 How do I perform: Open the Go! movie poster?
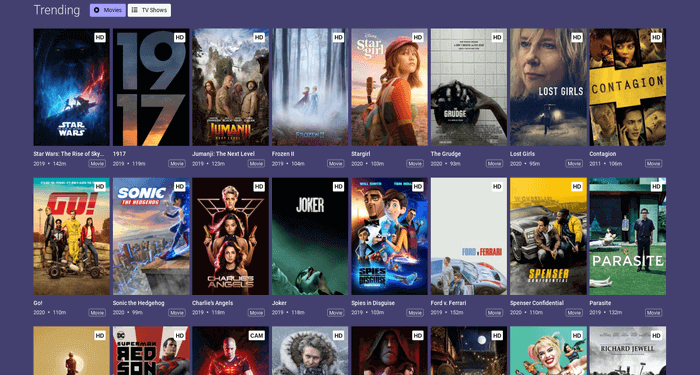point(71,236)
